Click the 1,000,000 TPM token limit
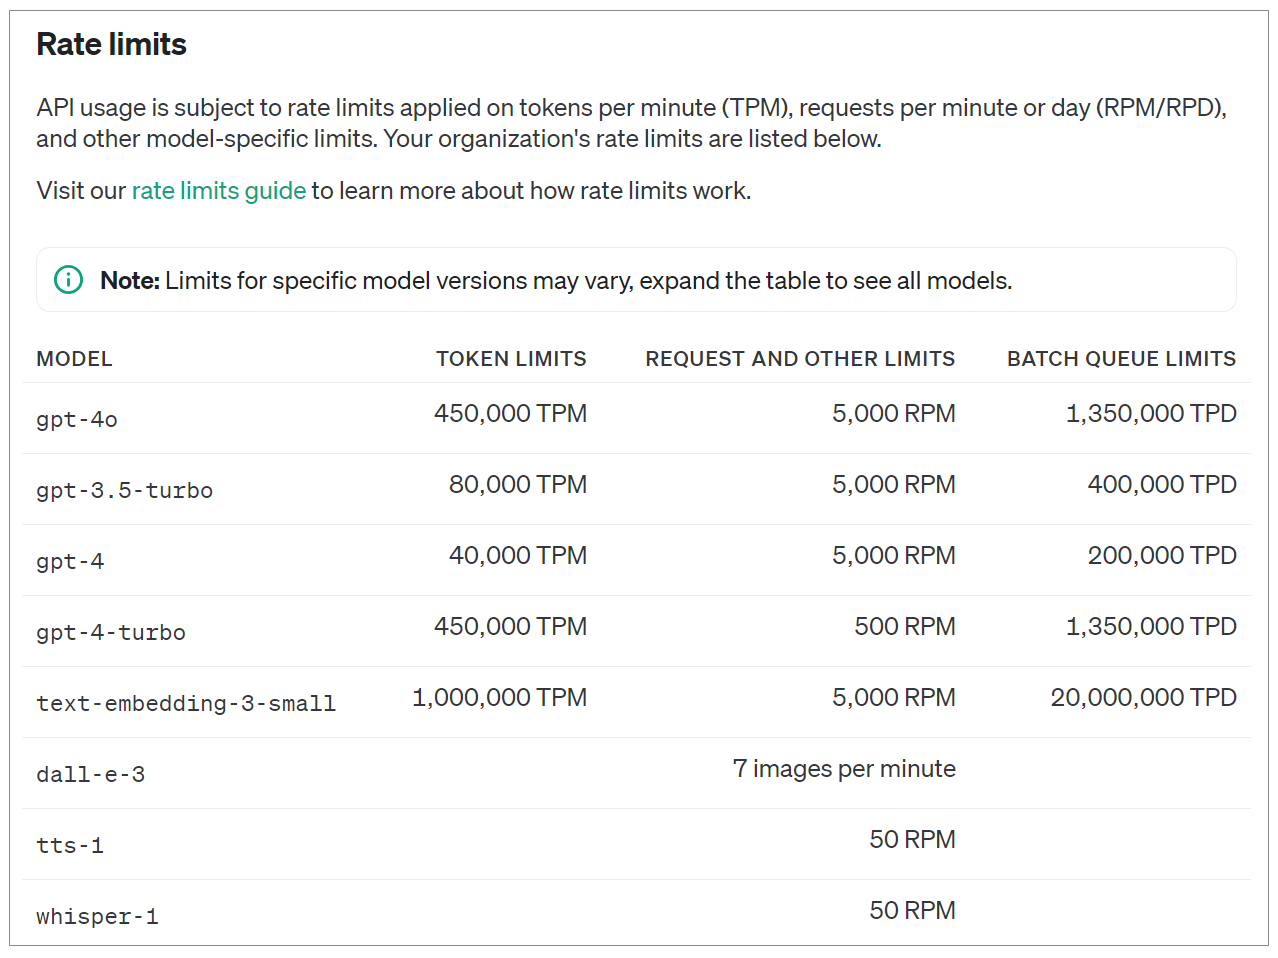This screenshot has height=958, width=1278. 499,698
